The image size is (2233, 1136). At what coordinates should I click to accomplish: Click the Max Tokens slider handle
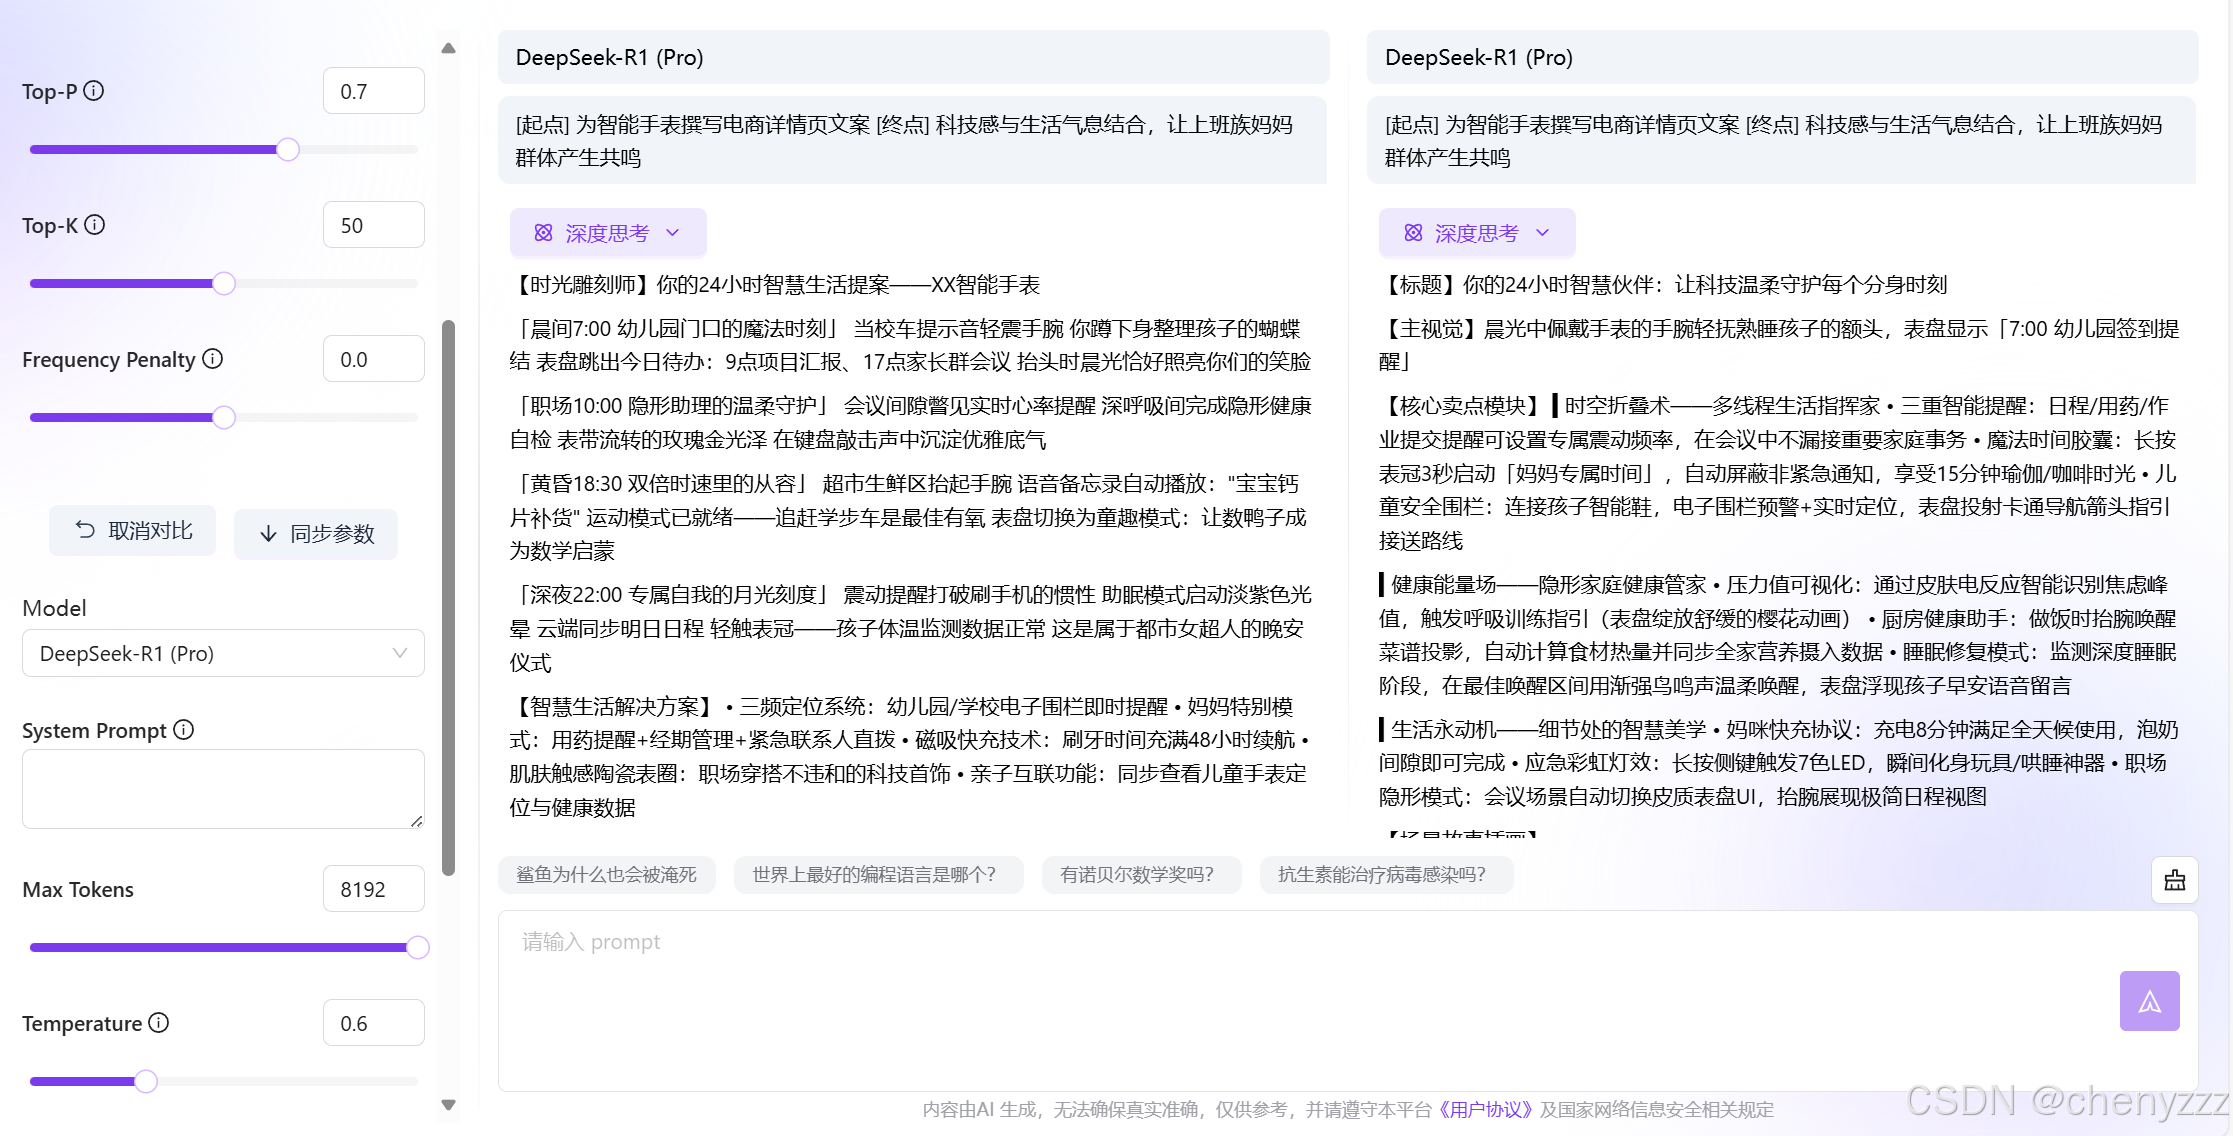[x=418, y=947]
